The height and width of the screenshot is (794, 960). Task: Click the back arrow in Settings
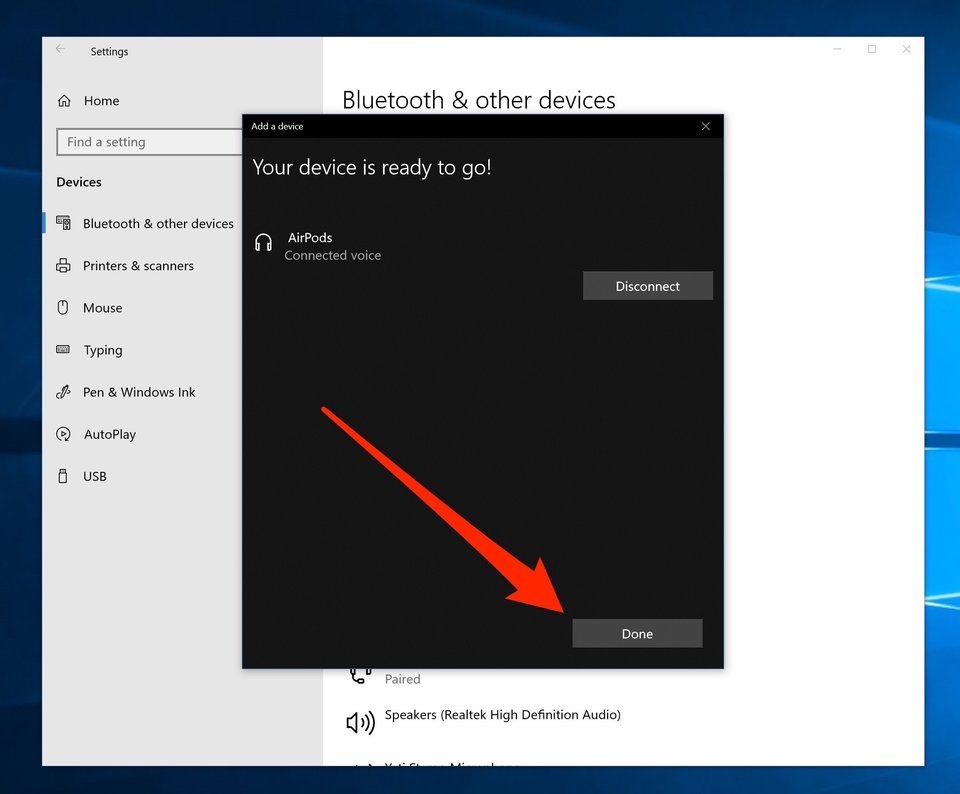(x=61, y=49)
